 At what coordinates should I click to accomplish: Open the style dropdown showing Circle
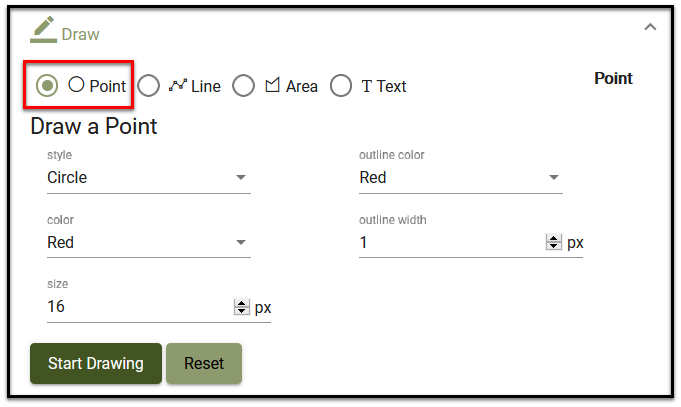point(148,178)
